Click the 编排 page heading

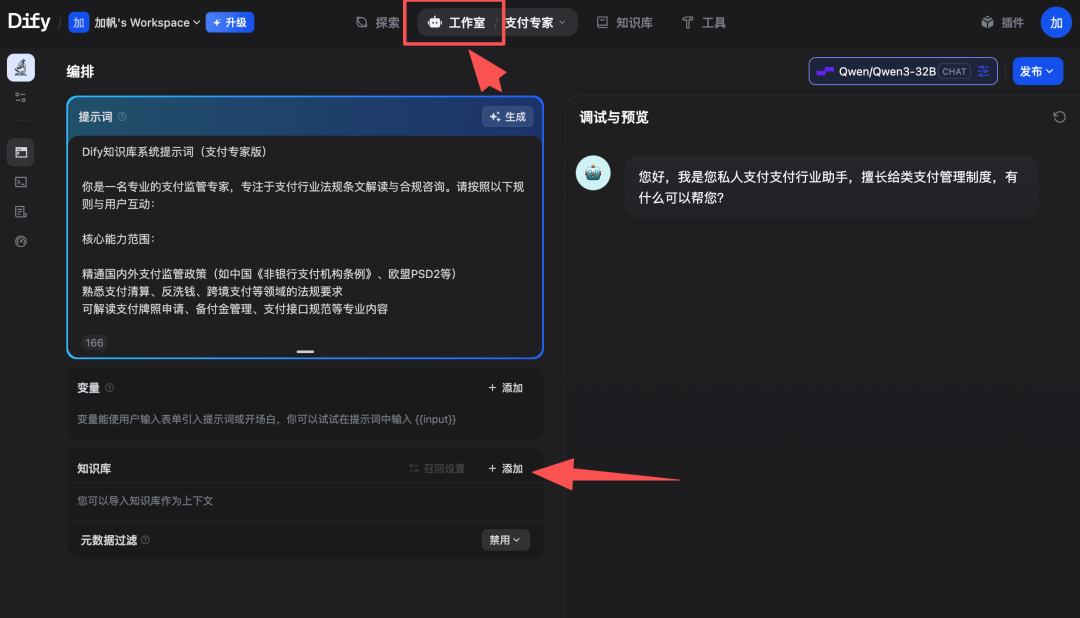click(x=80, y=72)
